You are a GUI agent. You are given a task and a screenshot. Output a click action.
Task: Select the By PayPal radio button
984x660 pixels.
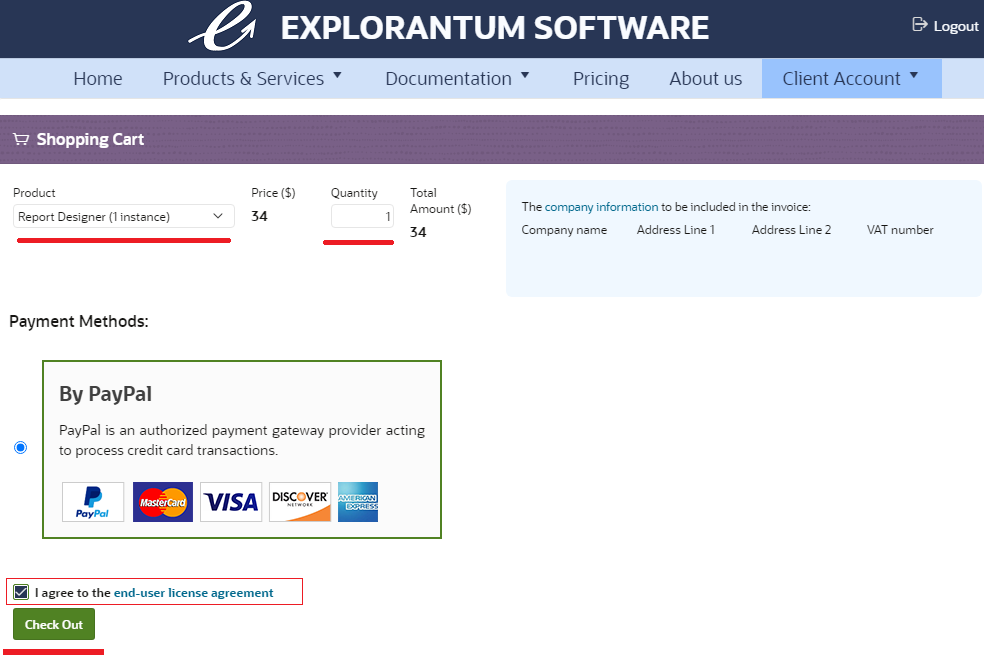click(21, 447)
